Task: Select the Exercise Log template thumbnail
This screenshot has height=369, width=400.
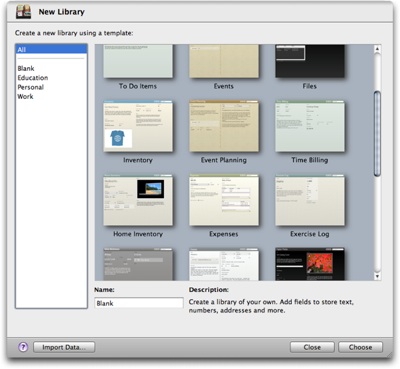Action: tap(310, 200)
